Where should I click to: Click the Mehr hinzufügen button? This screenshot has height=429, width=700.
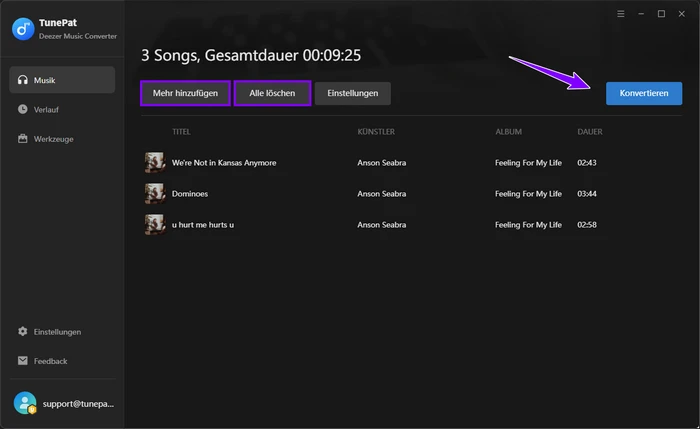point(185,93)
